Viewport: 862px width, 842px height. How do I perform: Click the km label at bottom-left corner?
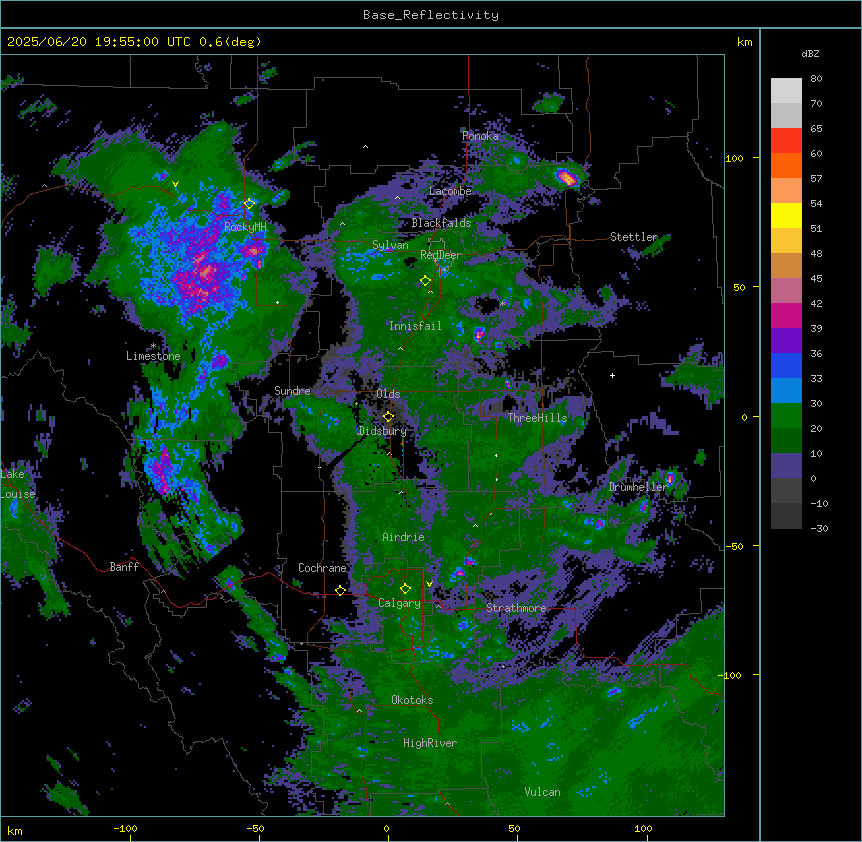click(14, 831)
